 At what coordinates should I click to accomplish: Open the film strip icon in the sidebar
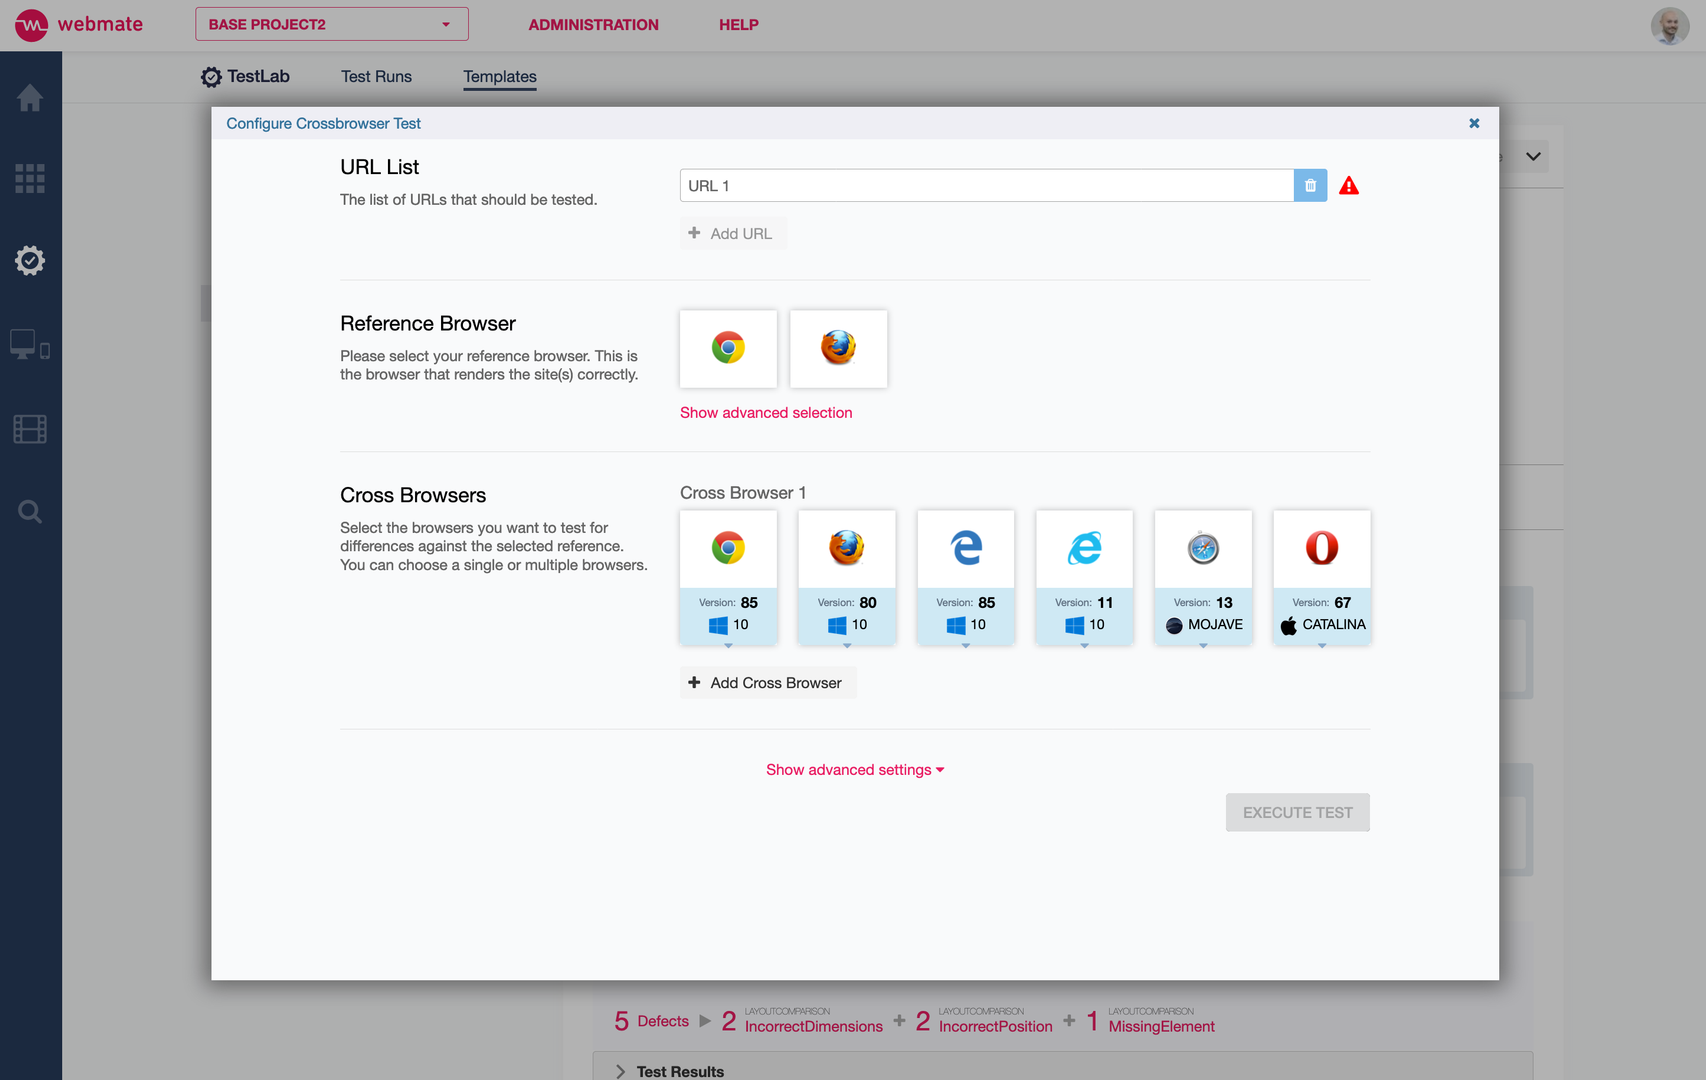click(30, 429)
